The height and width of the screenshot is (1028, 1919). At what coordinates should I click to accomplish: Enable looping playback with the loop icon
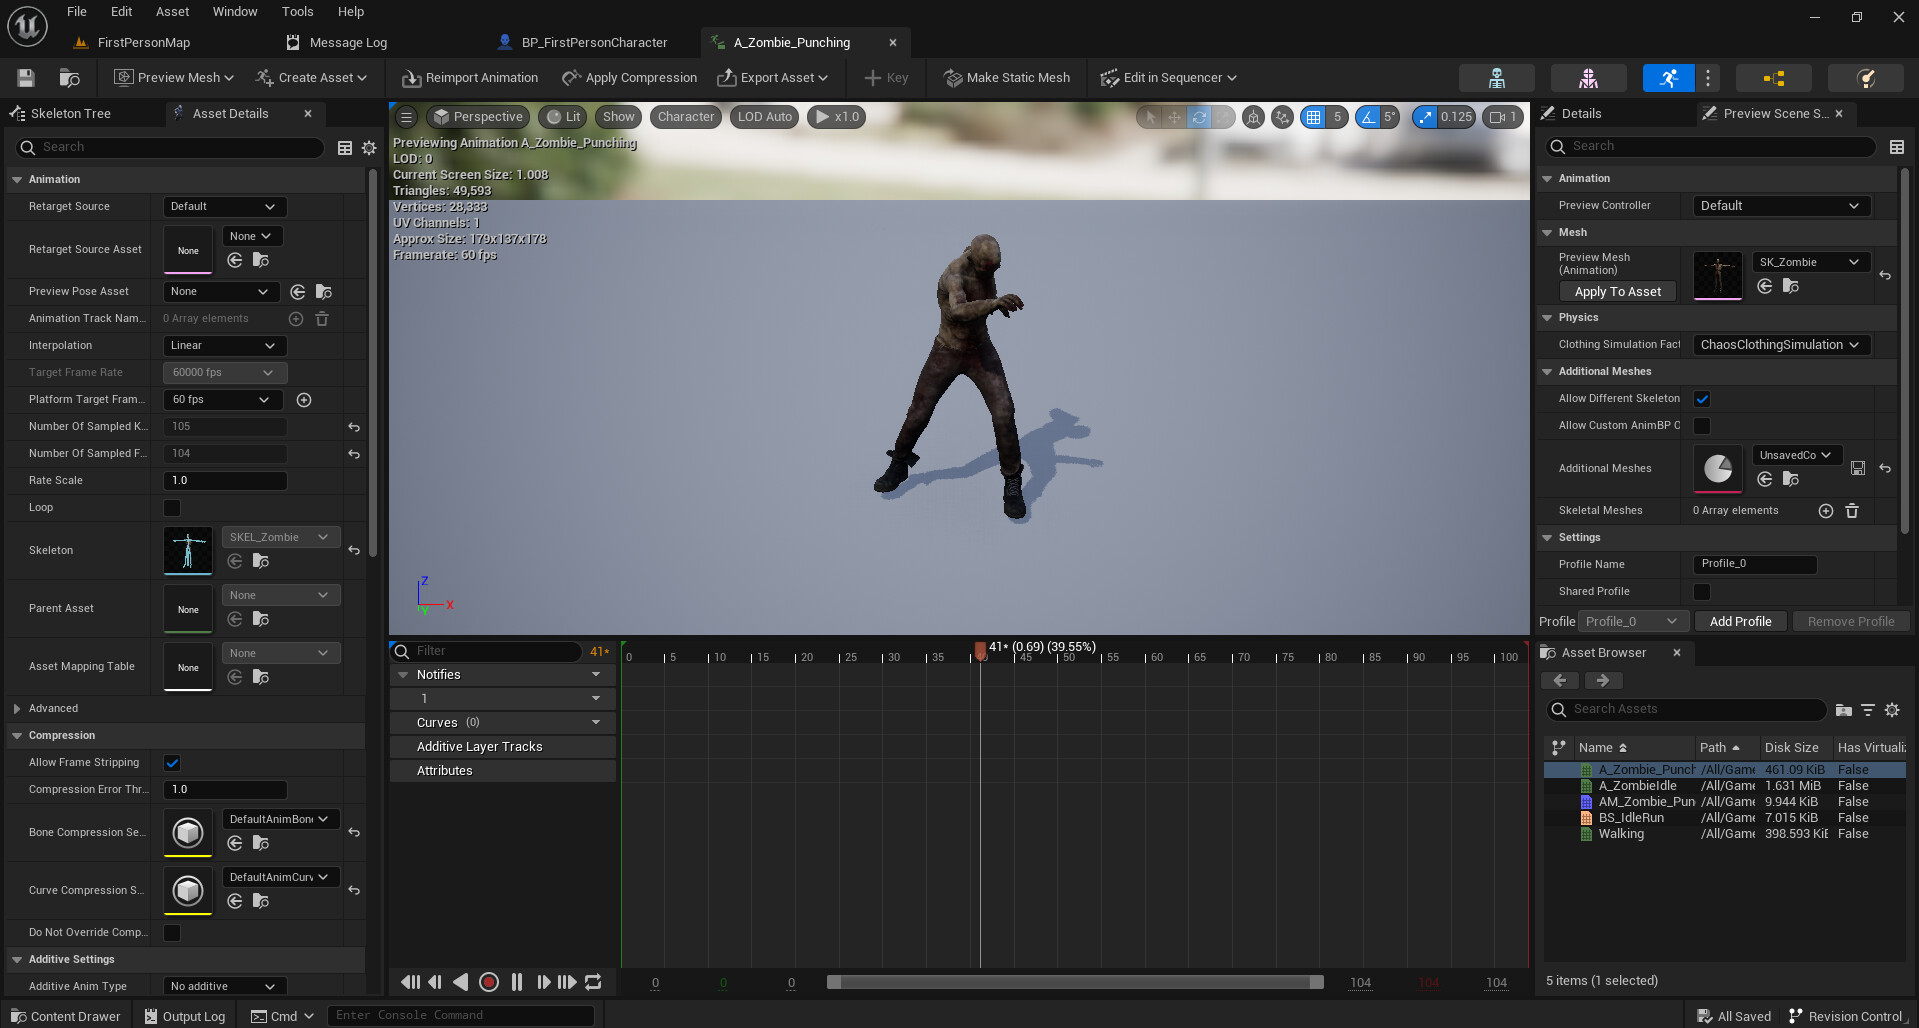tap(592, 982)
